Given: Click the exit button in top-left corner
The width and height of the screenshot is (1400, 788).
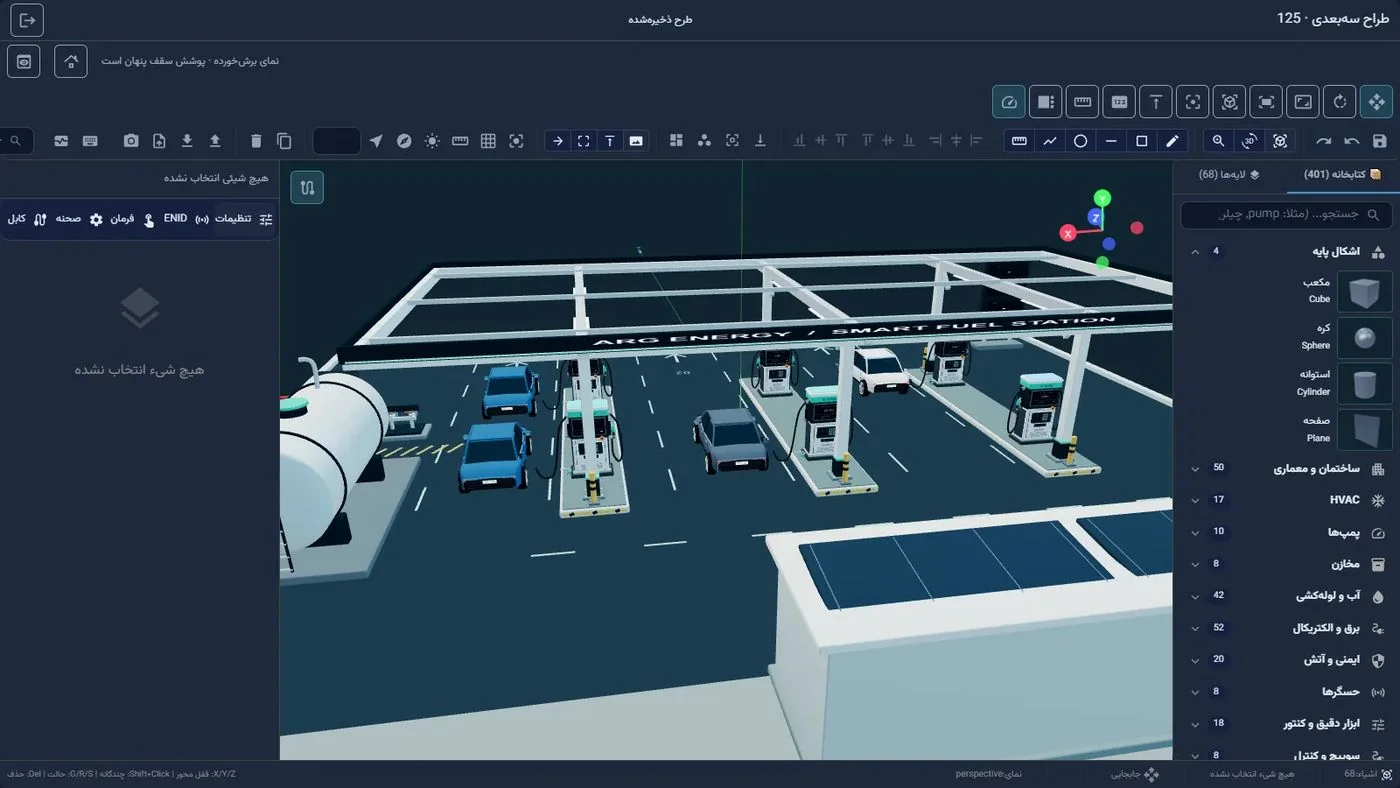Looking at the screenshot, I should pos(27,19).
